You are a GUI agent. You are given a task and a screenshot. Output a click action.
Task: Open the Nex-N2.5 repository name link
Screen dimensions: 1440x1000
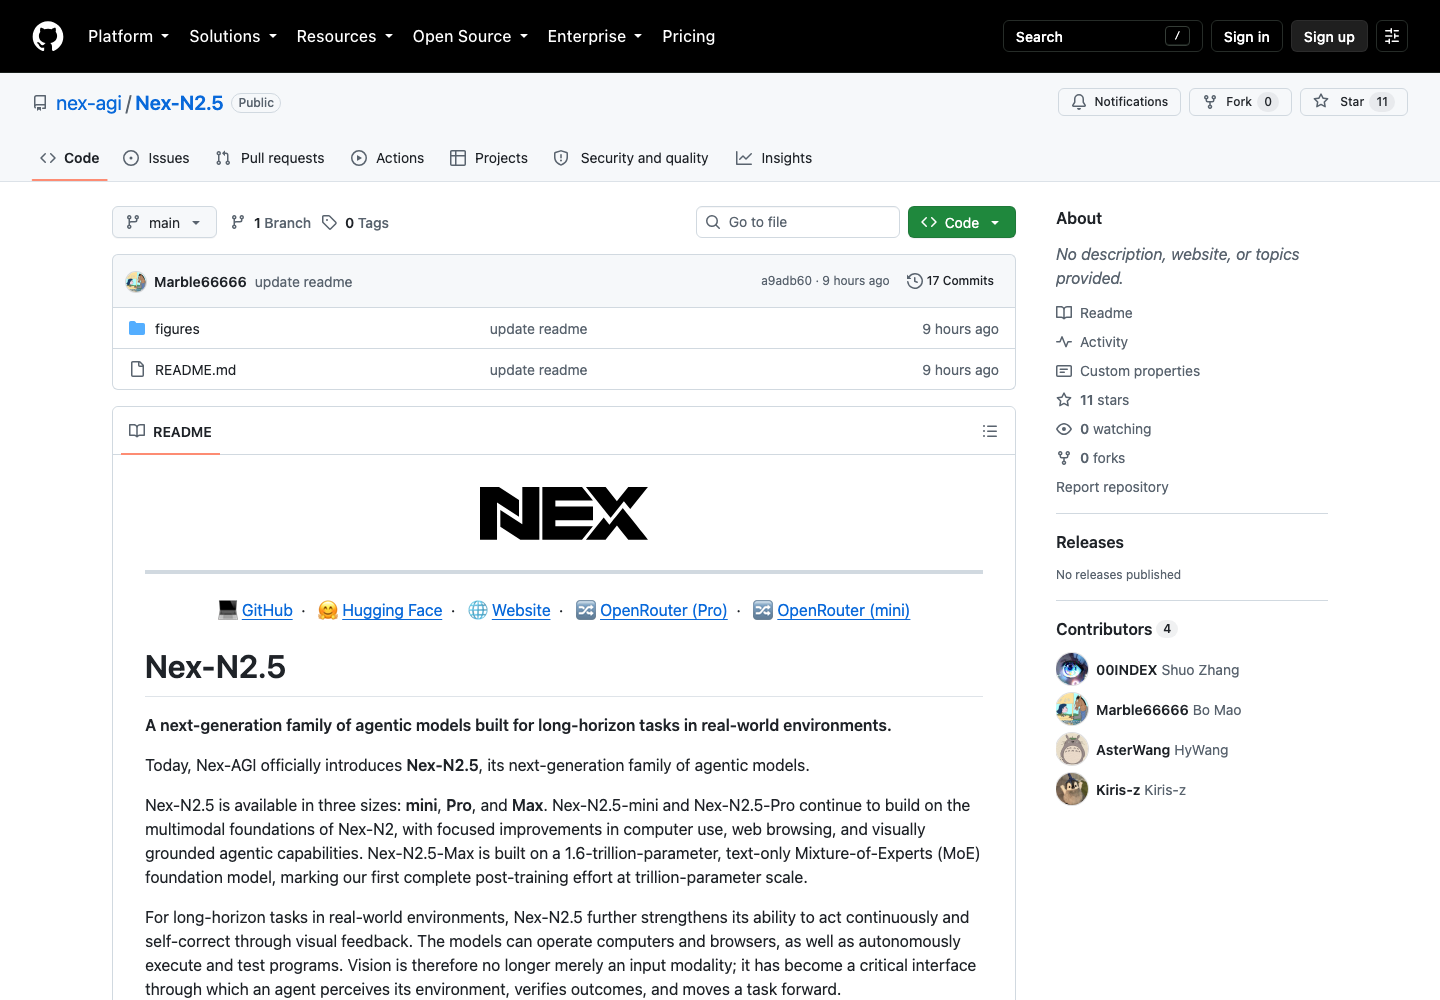179,103
